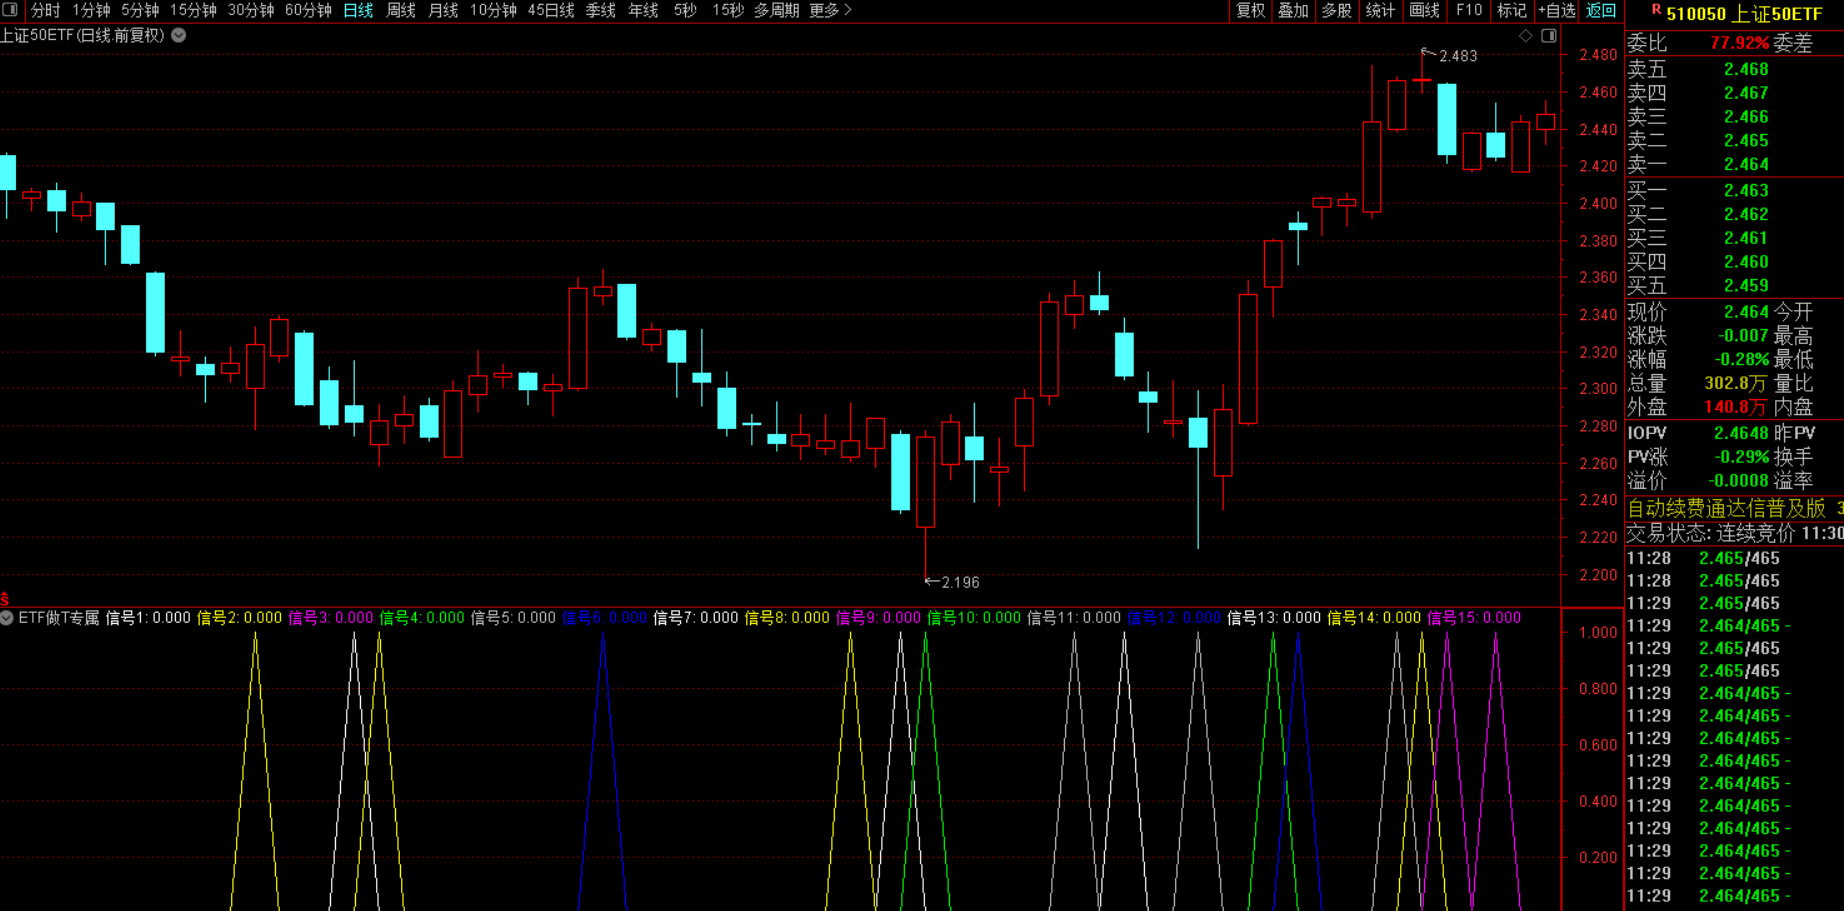Select the yellow 信号8: 0.000 label
Screen dimensions: 1844x911
coord(787,618)
